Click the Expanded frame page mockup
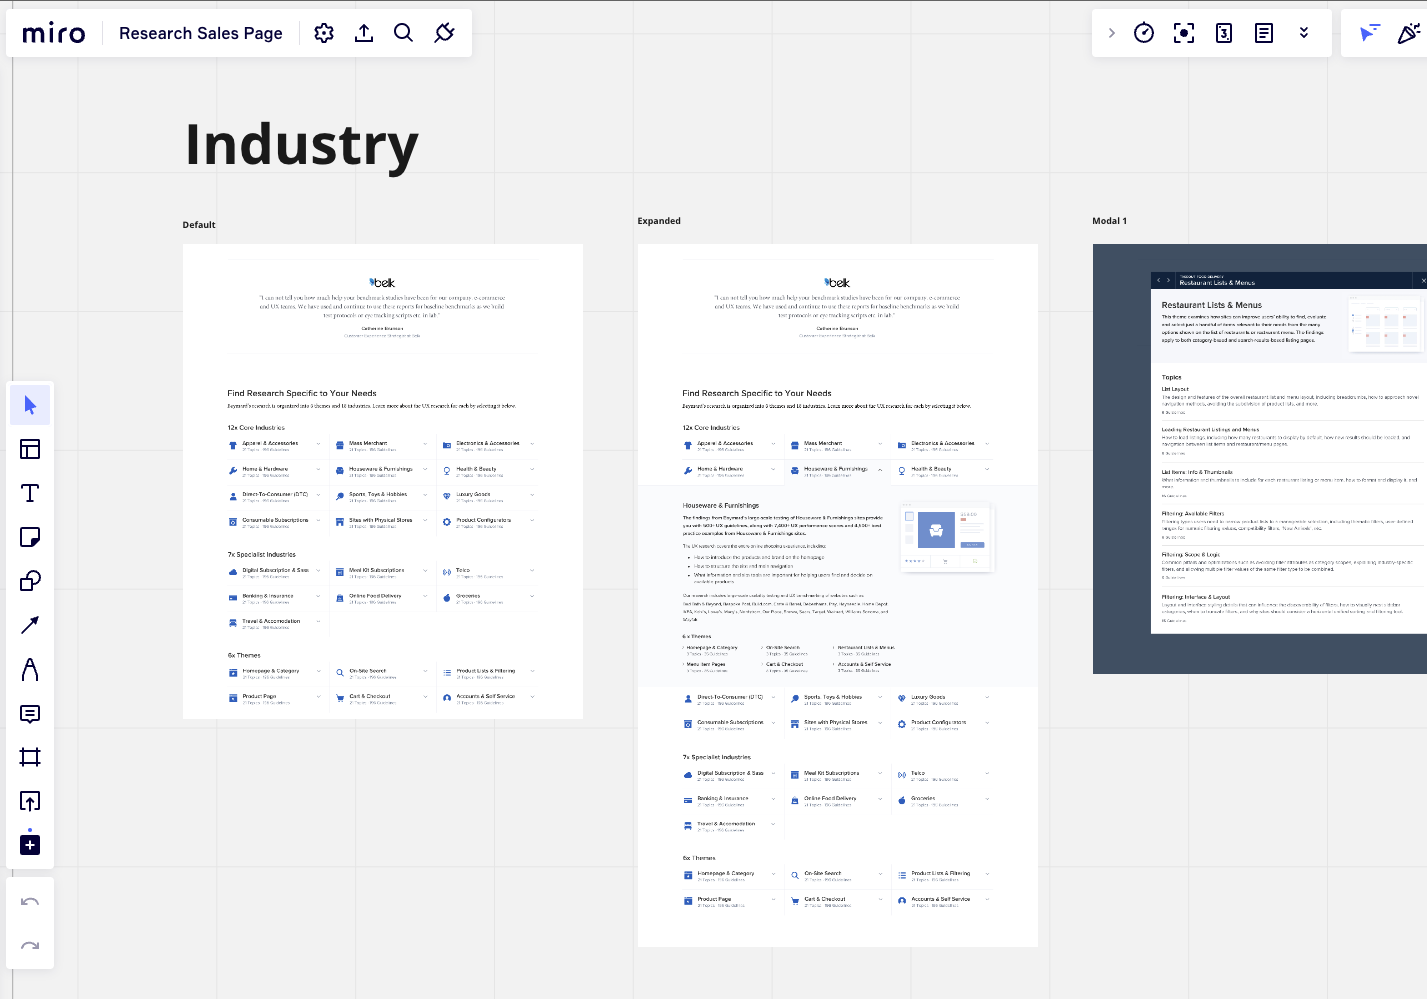This screenshot has height=999, width=1427. [x=838, y=595]
